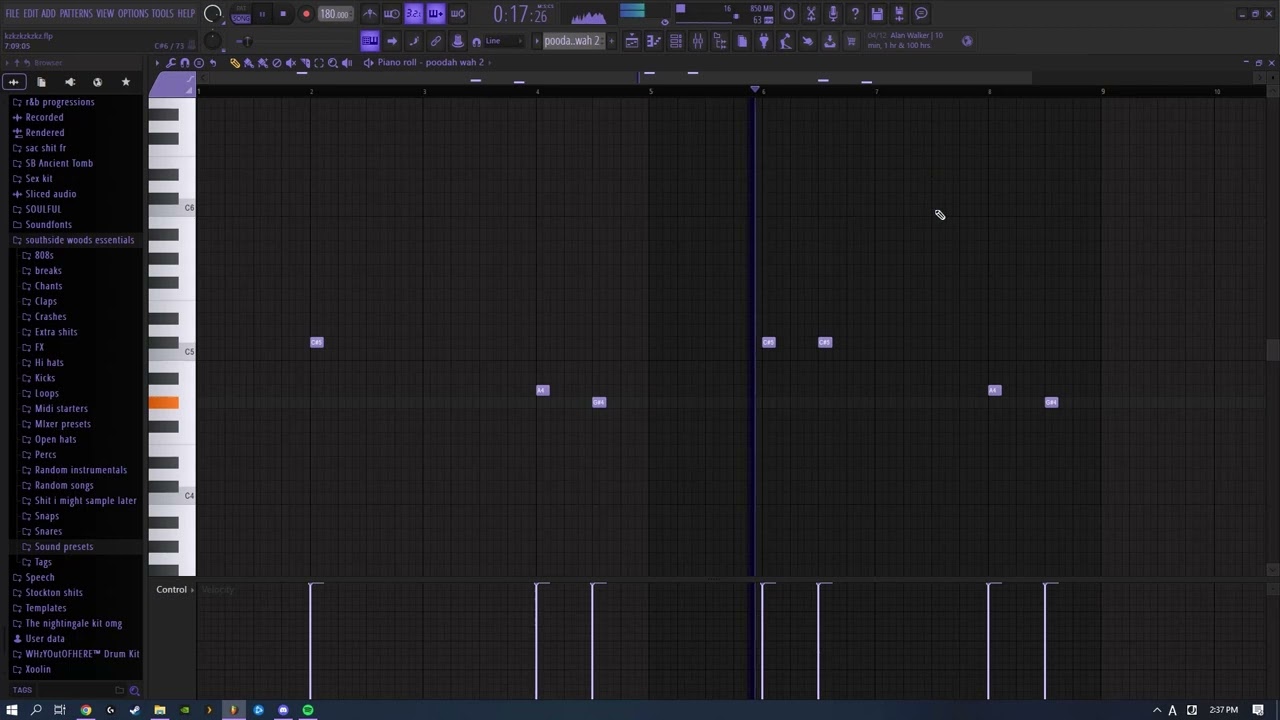1280x720 pixels.
Task: Toggle blend recording overdub
Action: [x=435, y=14]
